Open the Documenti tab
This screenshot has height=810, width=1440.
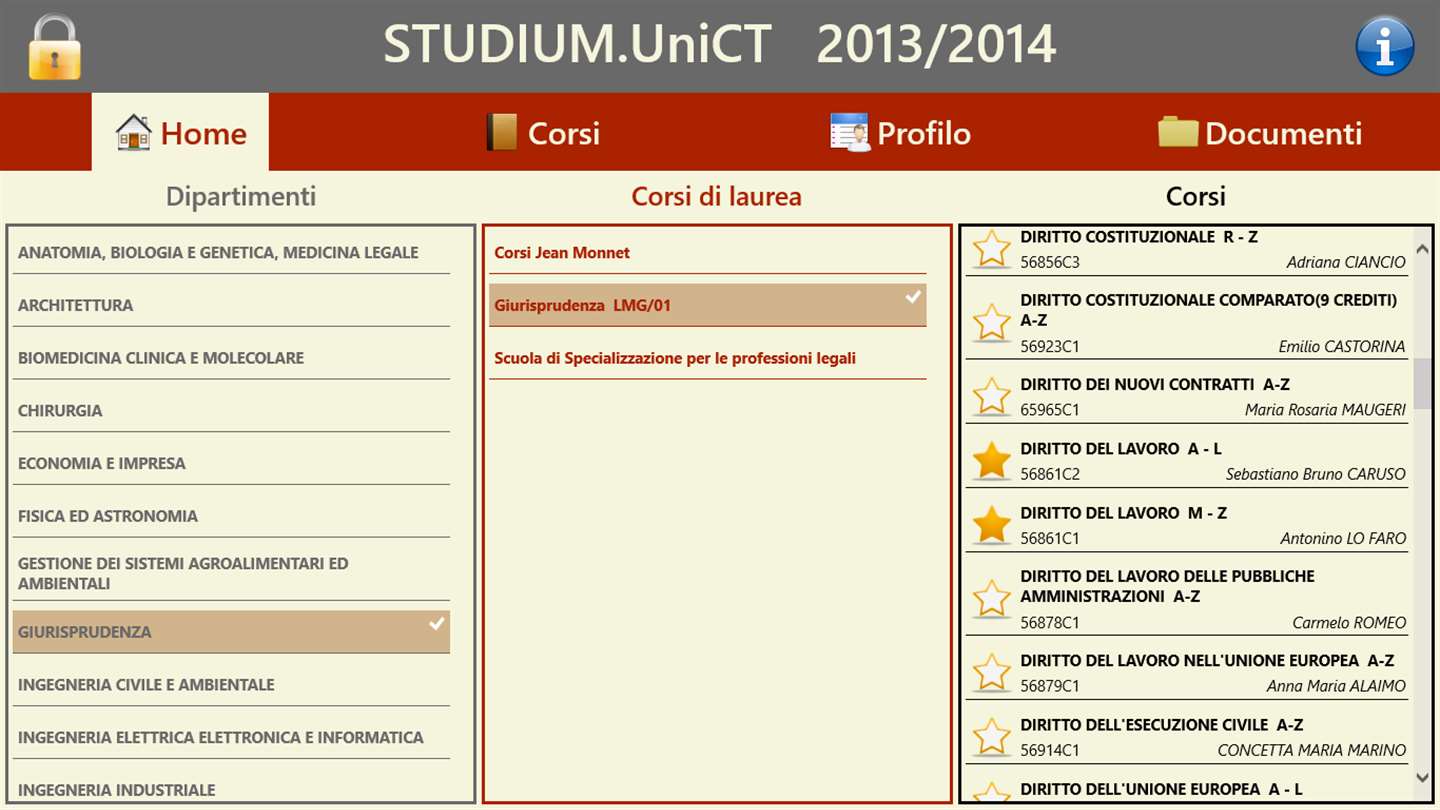coord(1260,133)
